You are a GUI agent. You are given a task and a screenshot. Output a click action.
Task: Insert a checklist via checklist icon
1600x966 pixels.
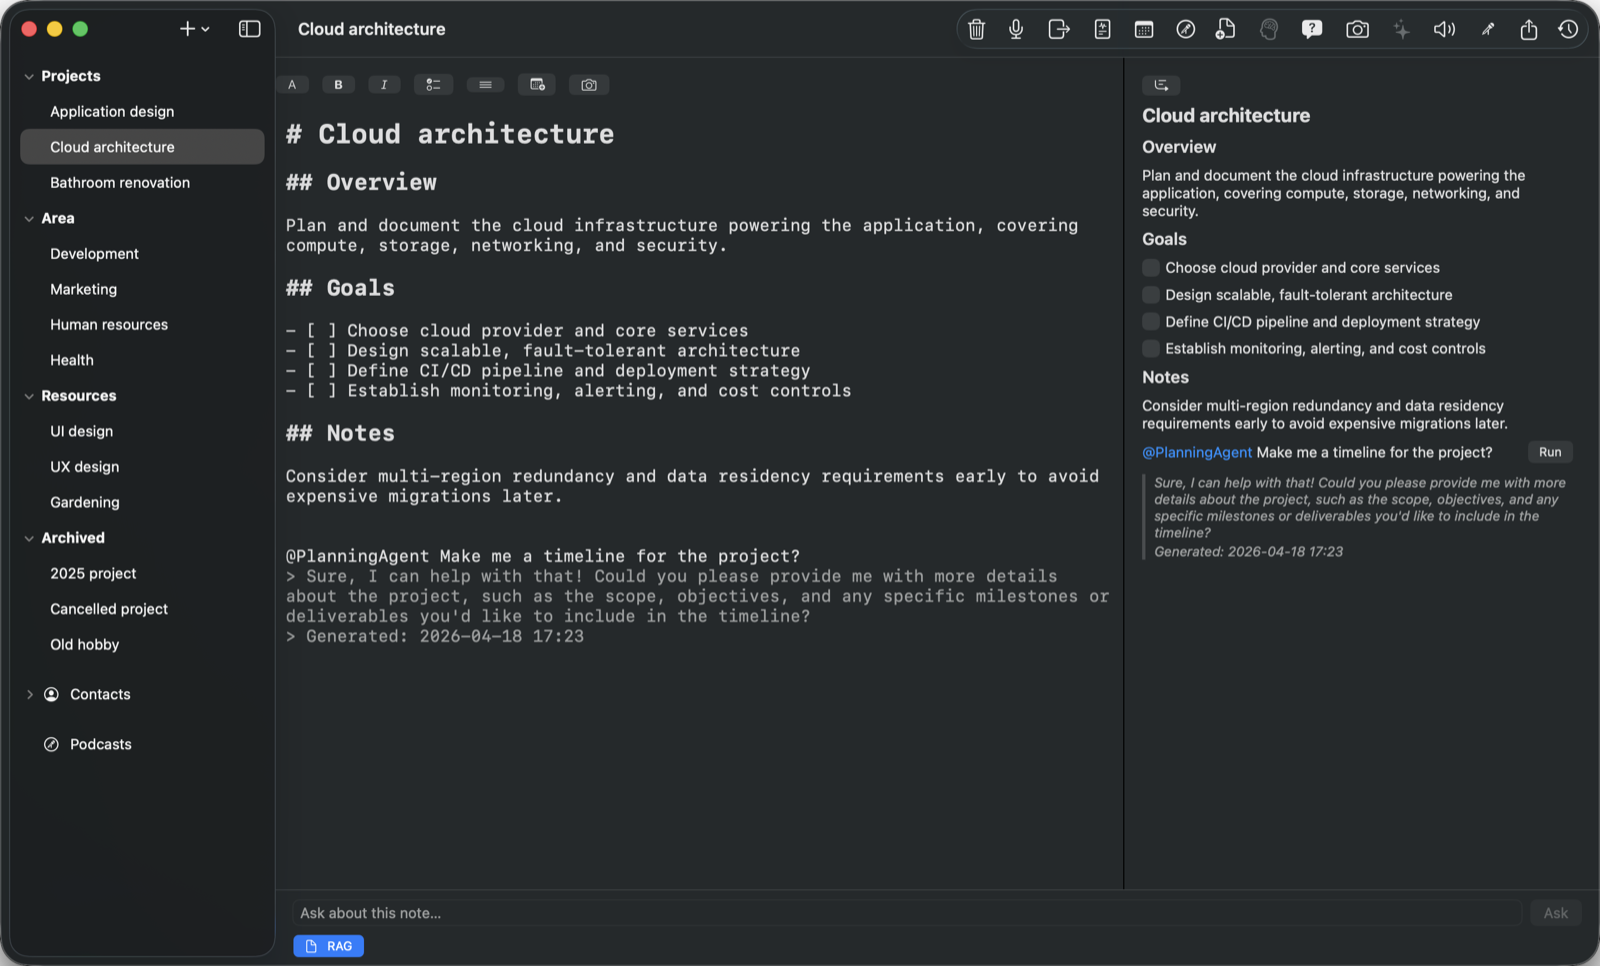click(433, 85)
